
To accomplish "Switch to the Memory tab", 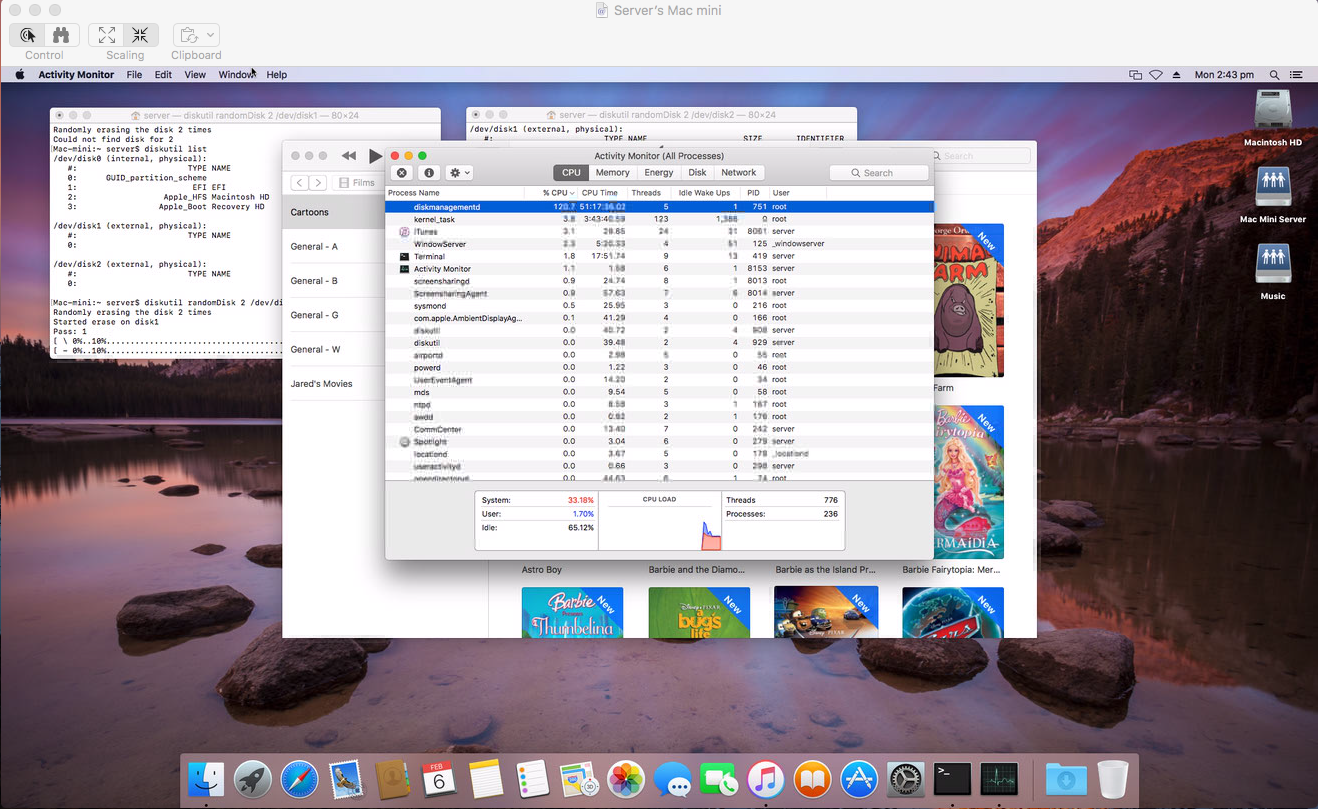I will pyautogui.click(x=613, y=173).
